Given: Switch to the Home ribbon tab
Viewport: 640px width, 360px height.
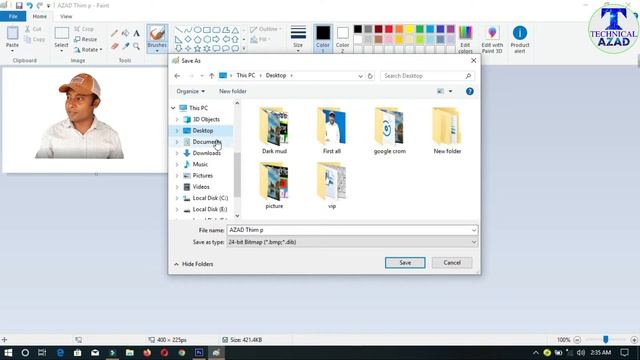Looking at the screenshot, I should pyautogui.click(x=40, y=16).
